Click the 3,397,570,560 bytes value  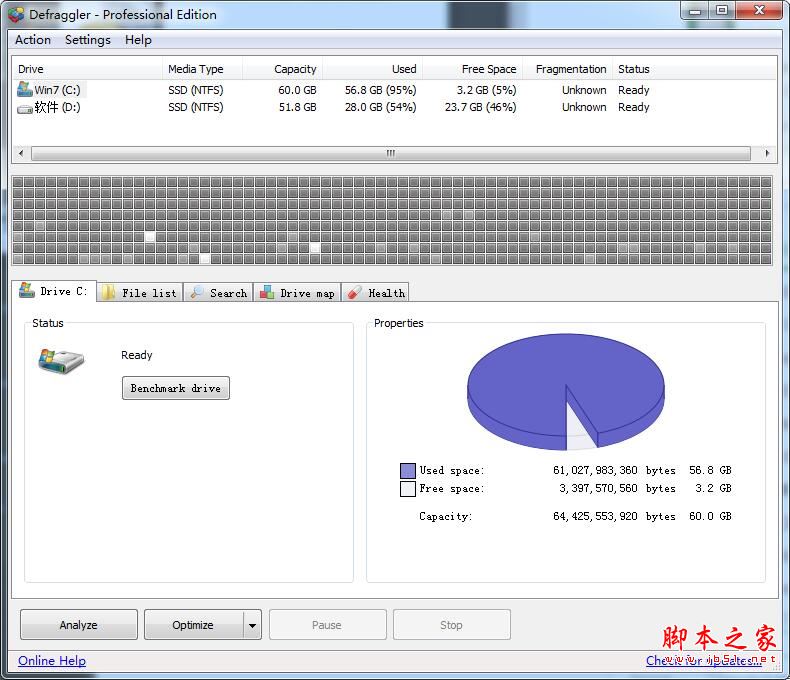[617, 489]
